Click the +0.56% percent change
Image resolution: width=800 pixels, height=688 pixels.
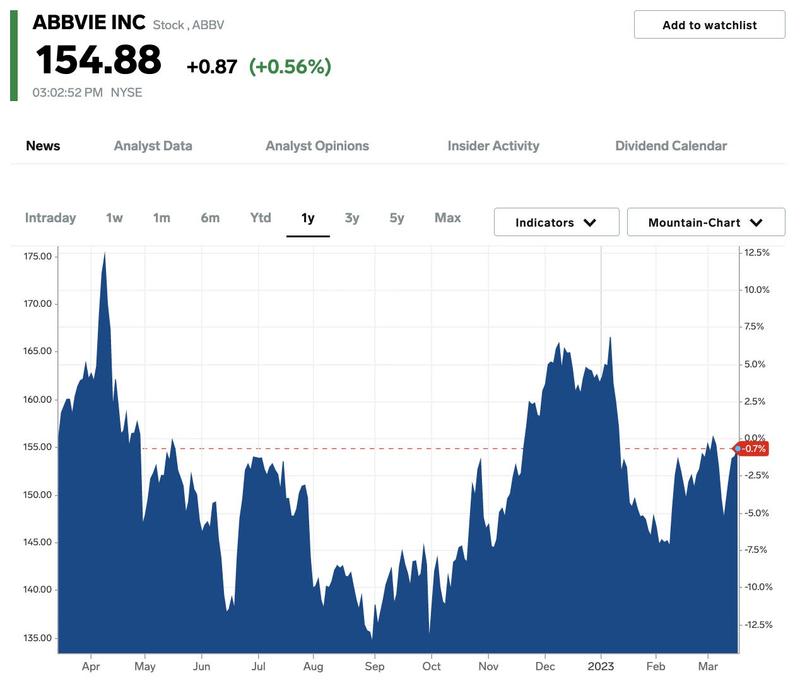pyautogui.click(x=290, y=66)
